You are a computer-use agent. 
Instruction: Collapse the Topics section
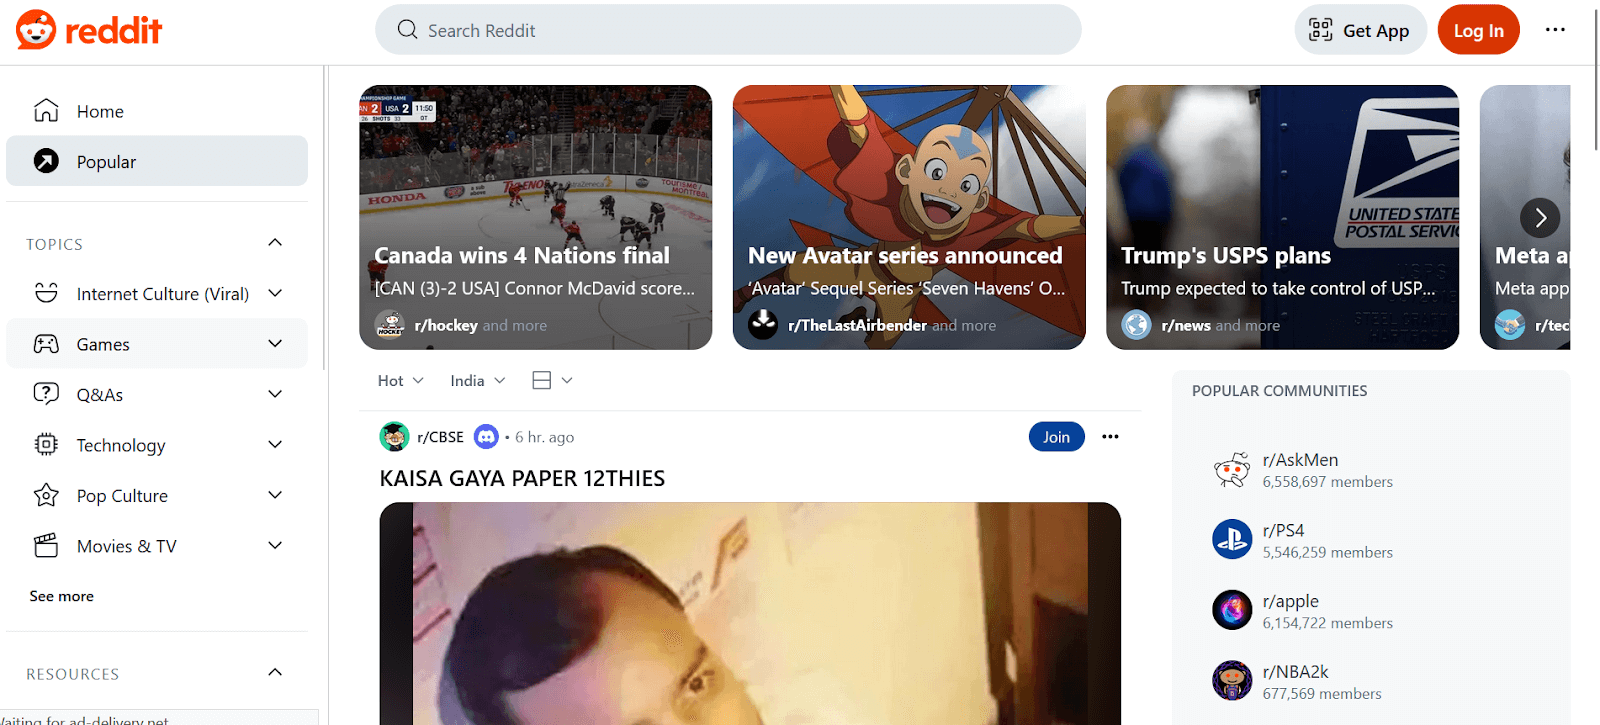click(275, 243)
